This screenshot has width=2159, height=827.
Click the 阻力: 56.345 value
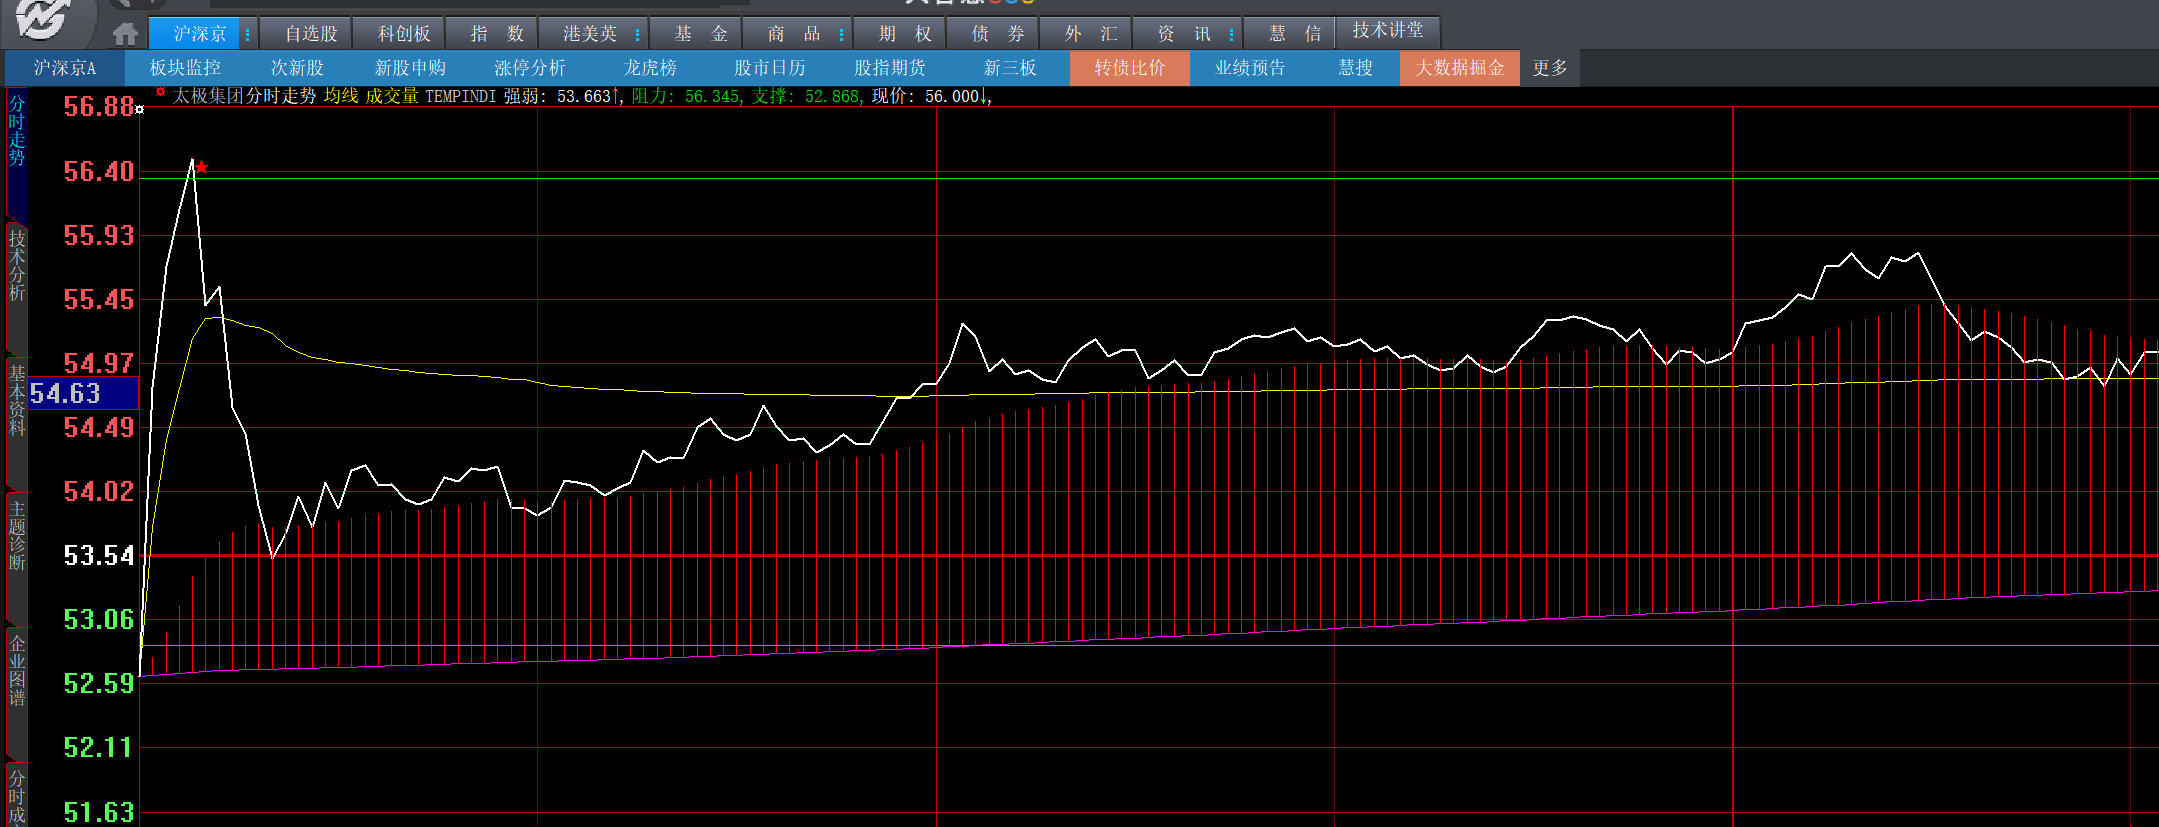[x=686, y=96]
